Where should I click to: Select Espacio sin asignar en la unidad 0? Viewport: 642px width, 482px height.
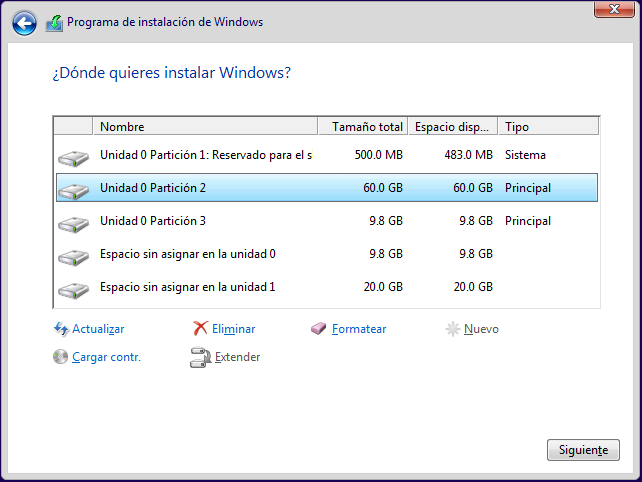coord(188,254)
